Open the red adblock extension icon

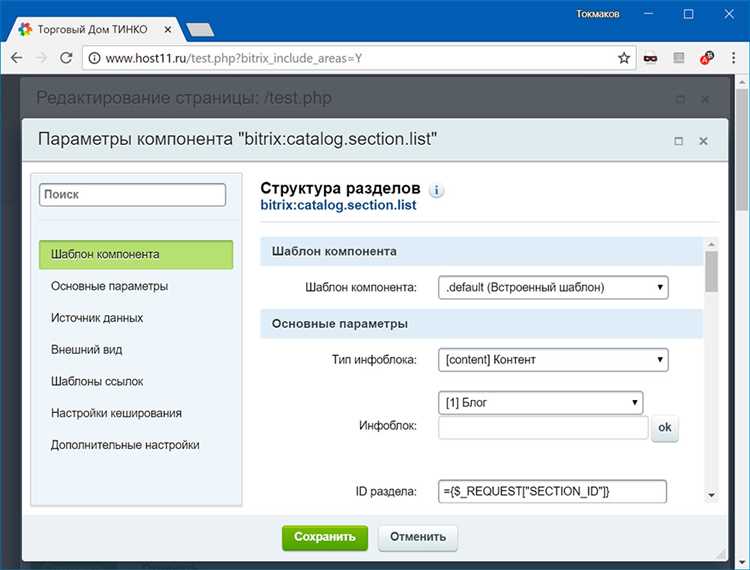click(706, 58)
